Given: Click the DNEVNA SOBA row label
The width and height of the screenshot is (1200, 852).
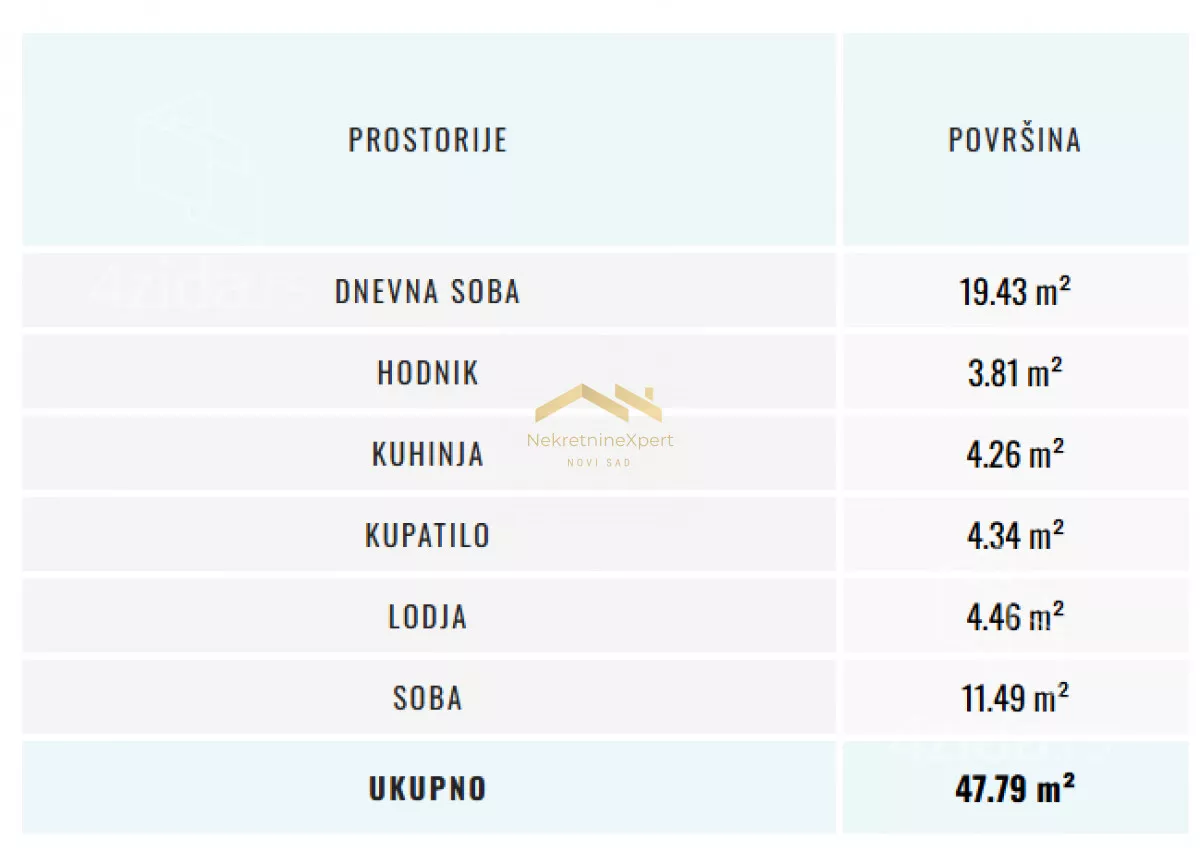Looking at the screenshot, I should tap(428, 292).
